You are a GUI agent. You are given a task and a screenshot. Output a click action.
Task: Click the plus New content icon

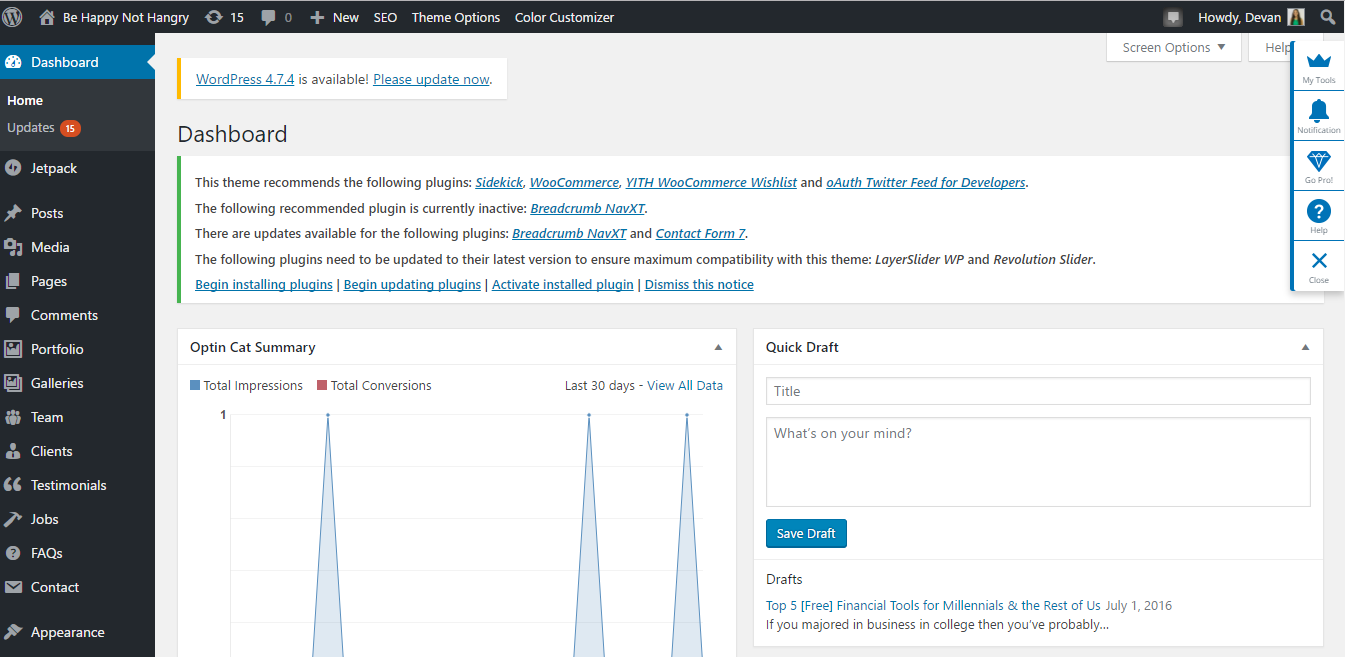[x=316, y=17]
